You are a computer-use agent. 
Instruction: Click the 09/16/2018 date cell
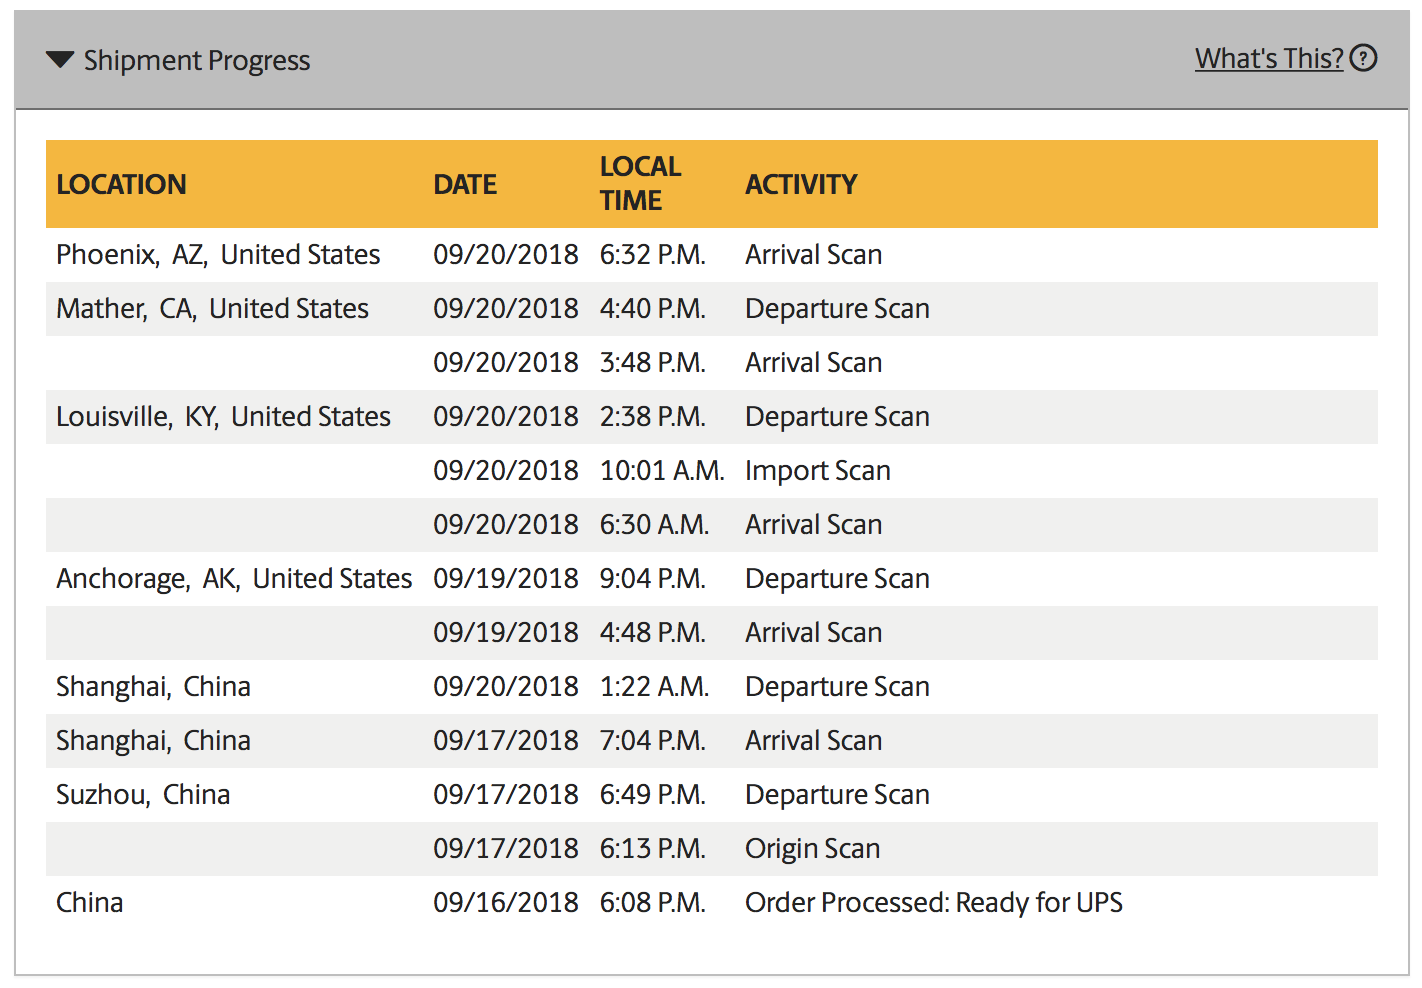(505, 903)
